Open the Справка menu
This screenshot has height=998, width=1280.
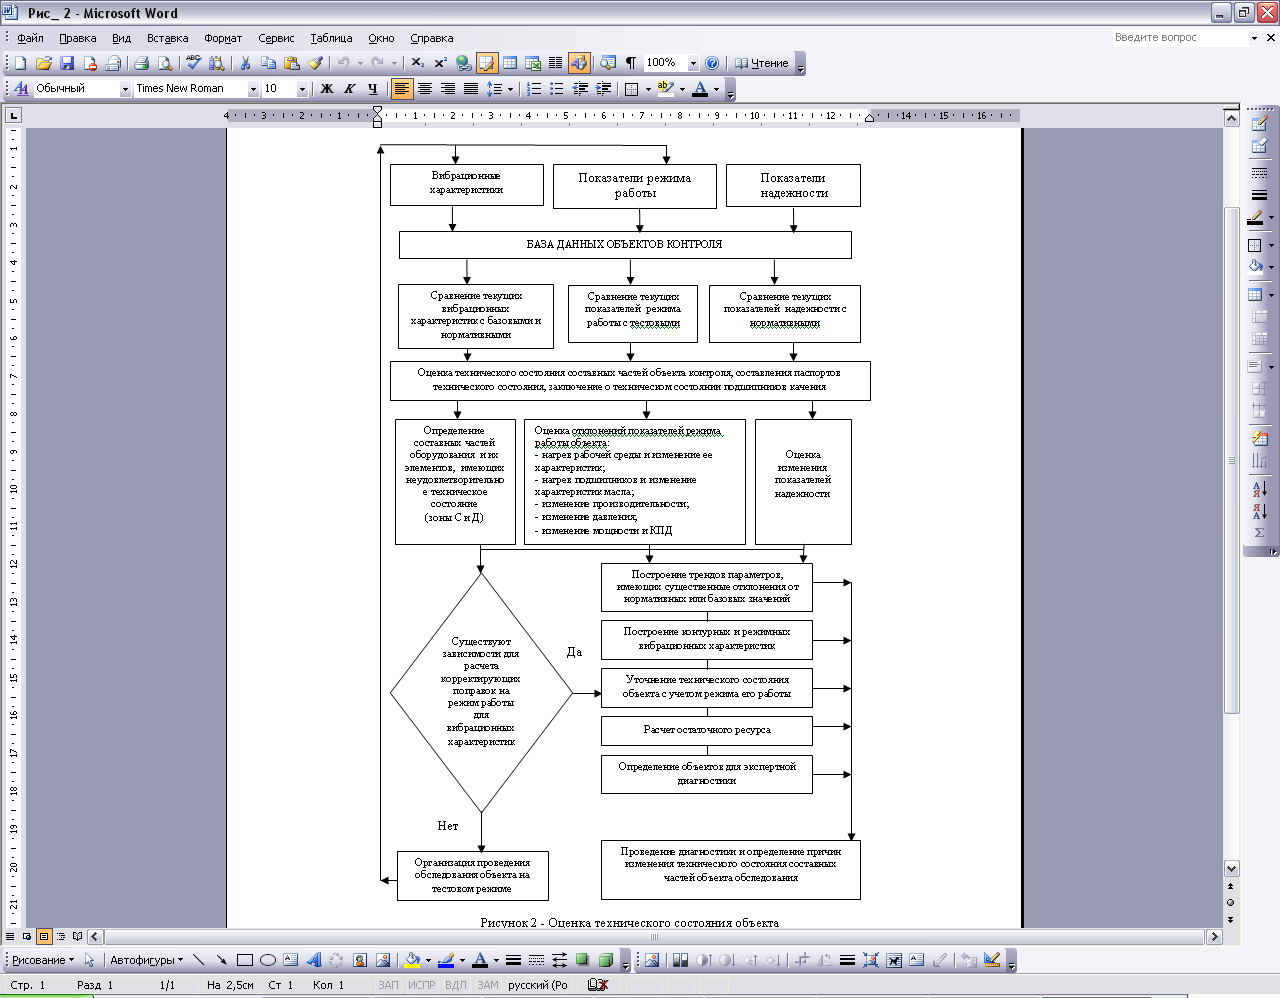click(x=431, y=38)
